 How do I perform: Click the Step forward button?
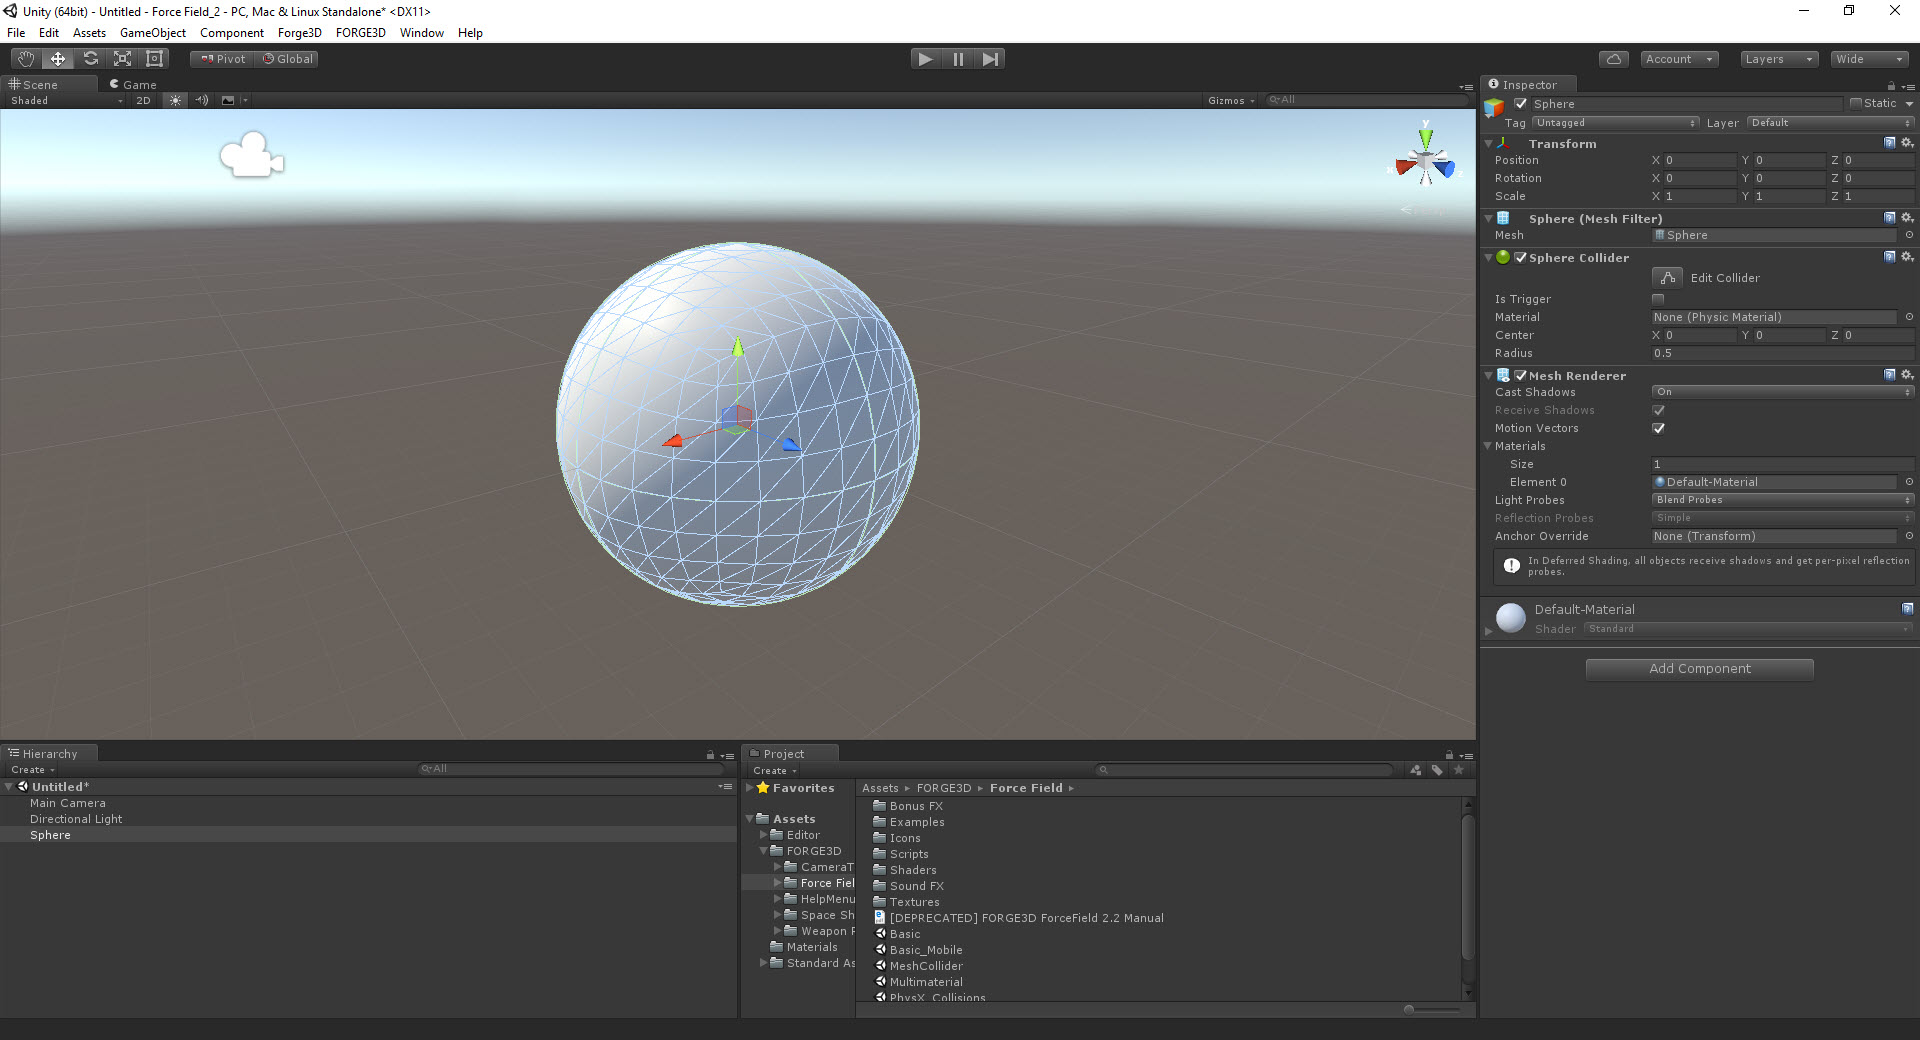tap(990, 59)
